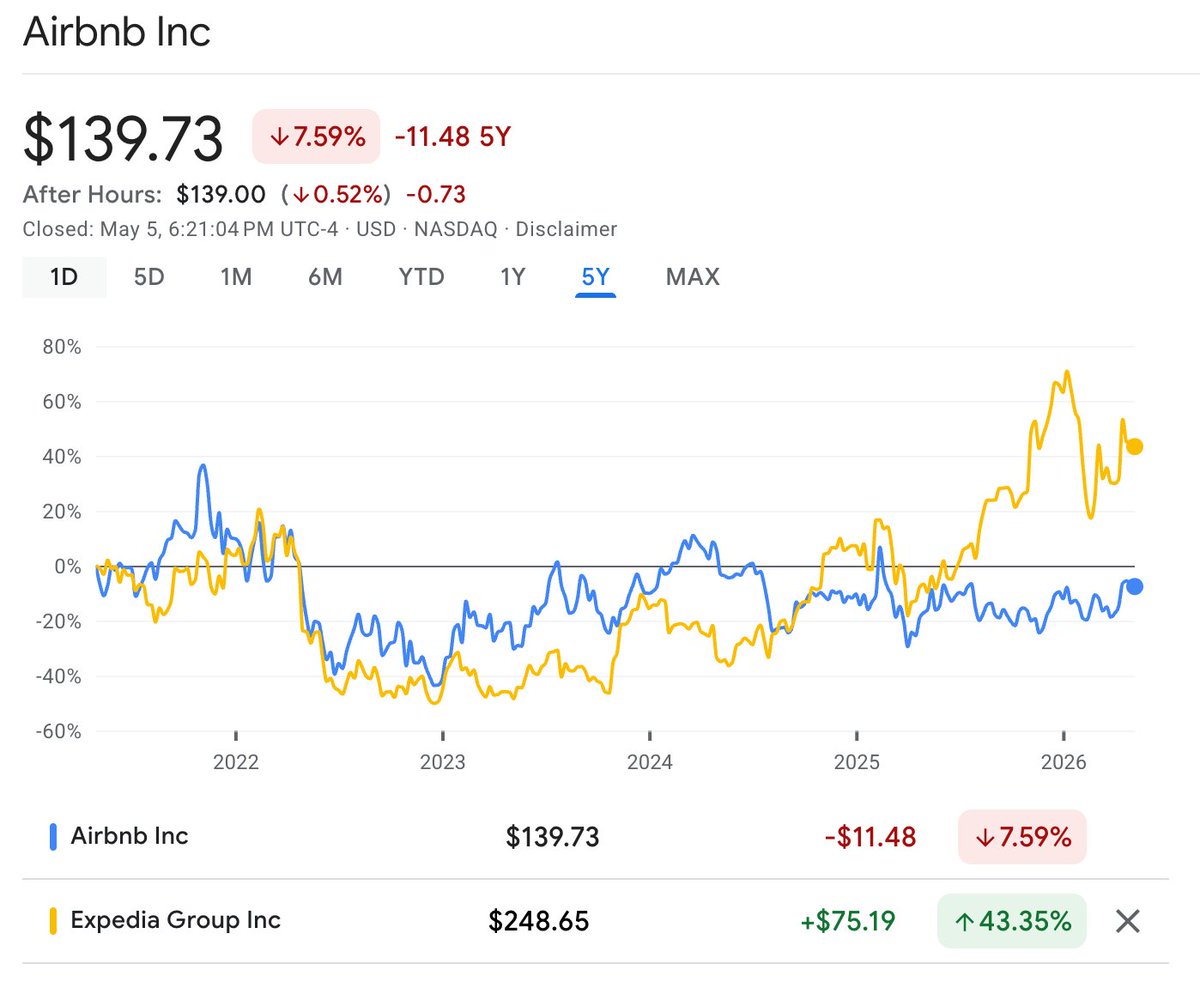Click the 7.59% badge in Airbnb row
The image size is (1200, 982).
click(x=1021, y=836)
